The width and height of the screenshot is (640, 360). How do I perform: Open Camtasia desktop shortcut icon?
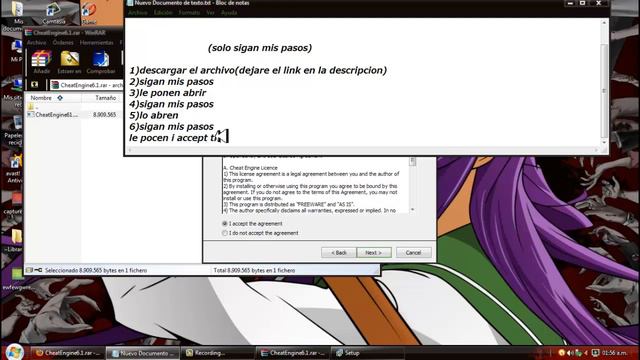tap(53, 13)
